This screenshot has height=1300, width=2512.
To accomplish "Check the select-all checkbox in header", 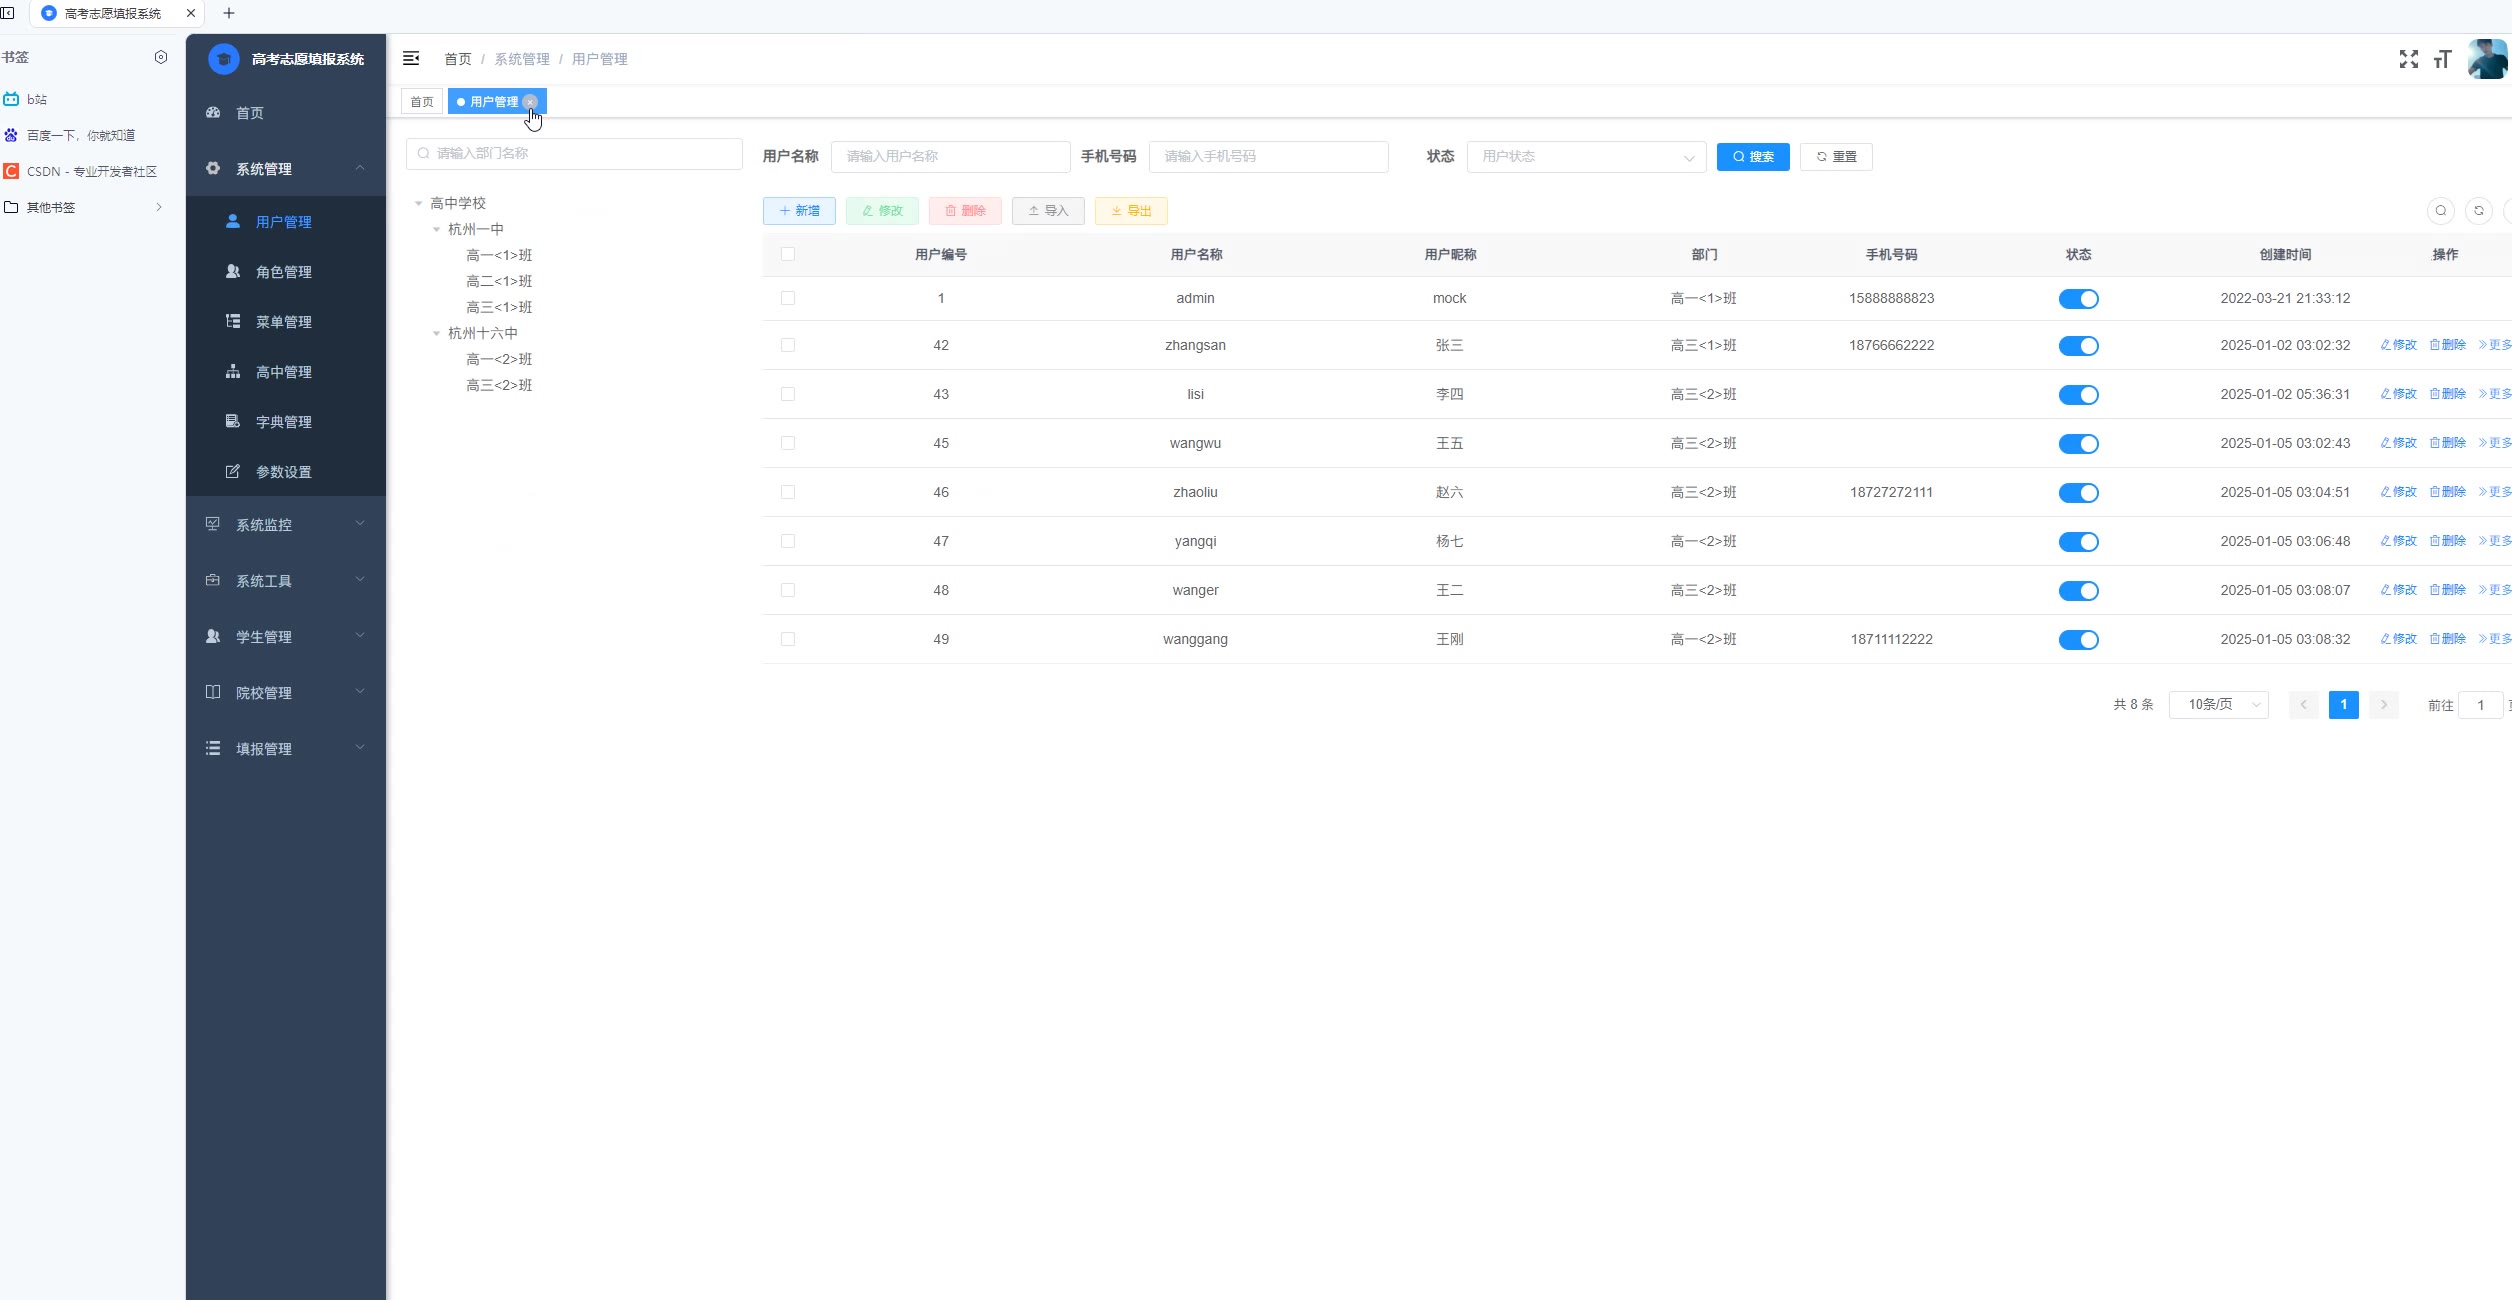I will 788,254.
